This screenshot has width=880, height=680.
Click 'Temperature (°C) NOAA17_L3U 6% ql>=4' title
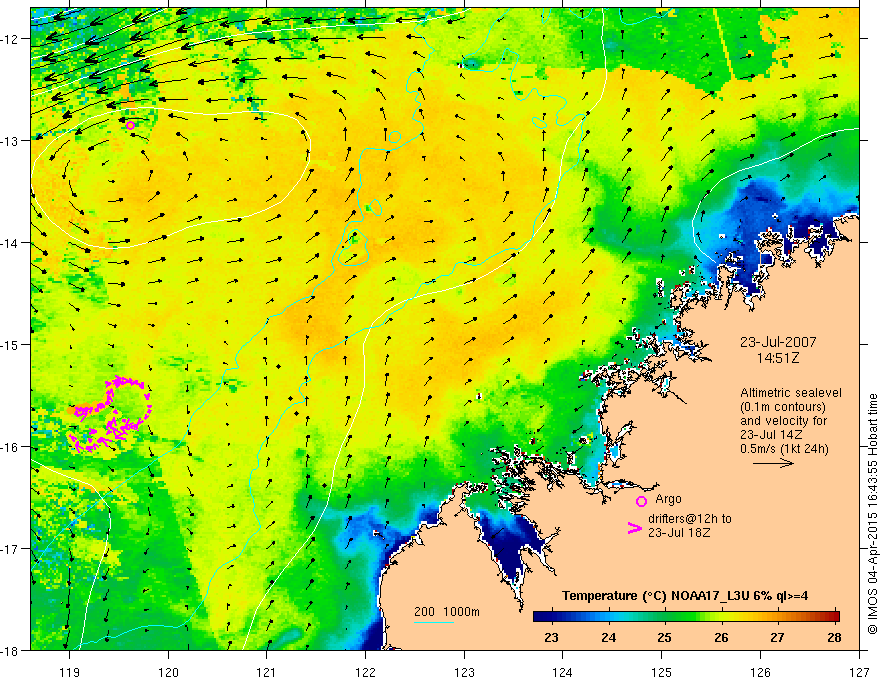[685, 596]
